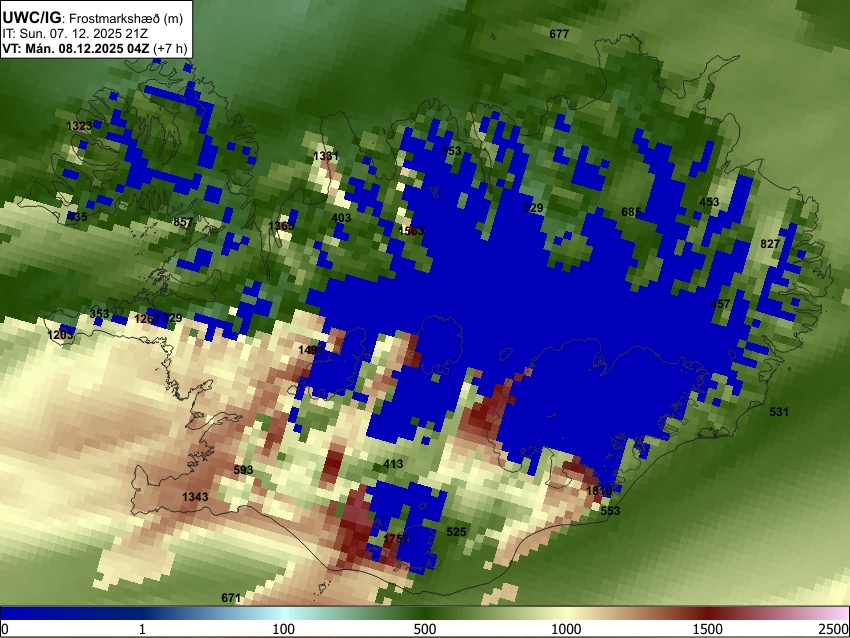
Task: Click the 1343 value label on the map
Action: pos(195,497)
